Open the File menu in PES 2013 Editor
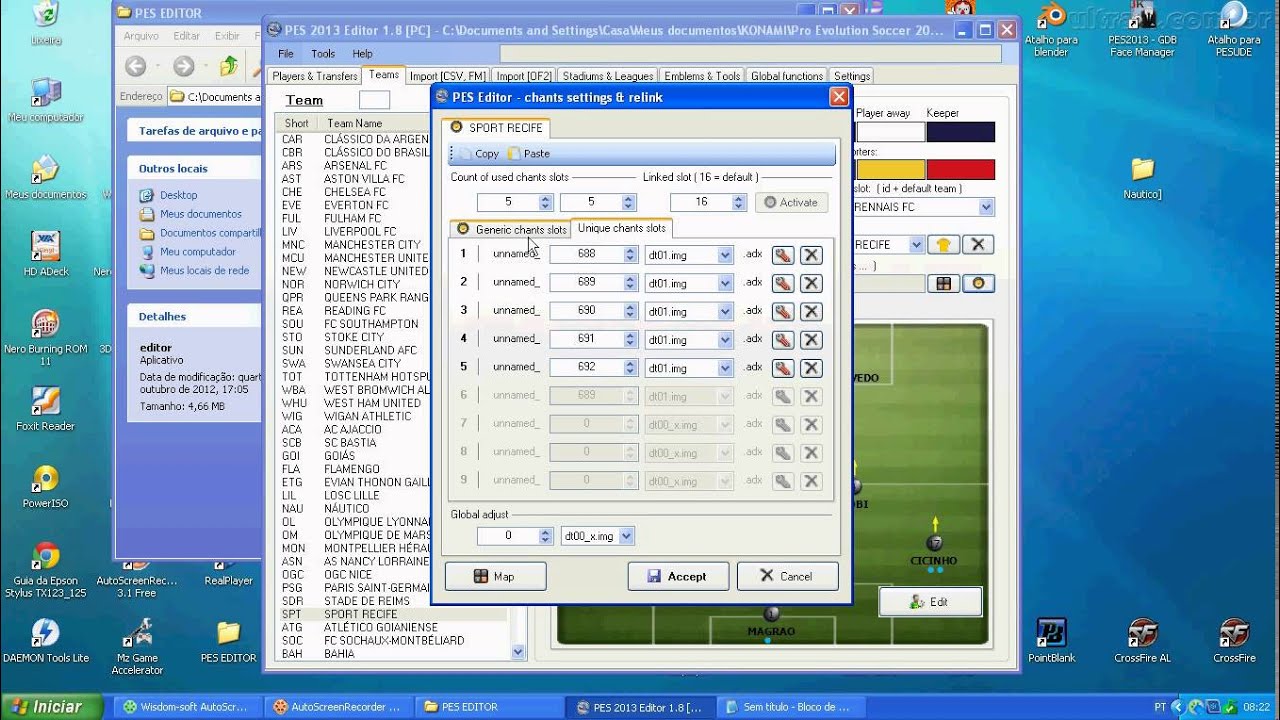1280x720 pixels. pyautogui.click(x=286, y=54)
